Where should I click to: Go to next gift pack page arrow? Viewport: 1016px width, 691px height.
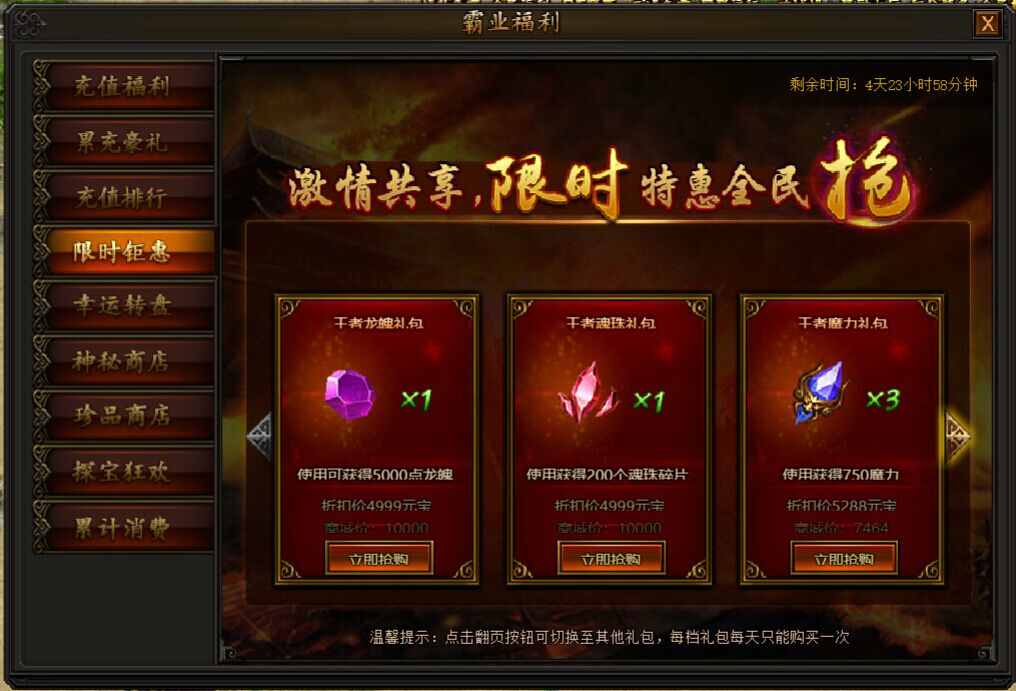coord(958,437)
